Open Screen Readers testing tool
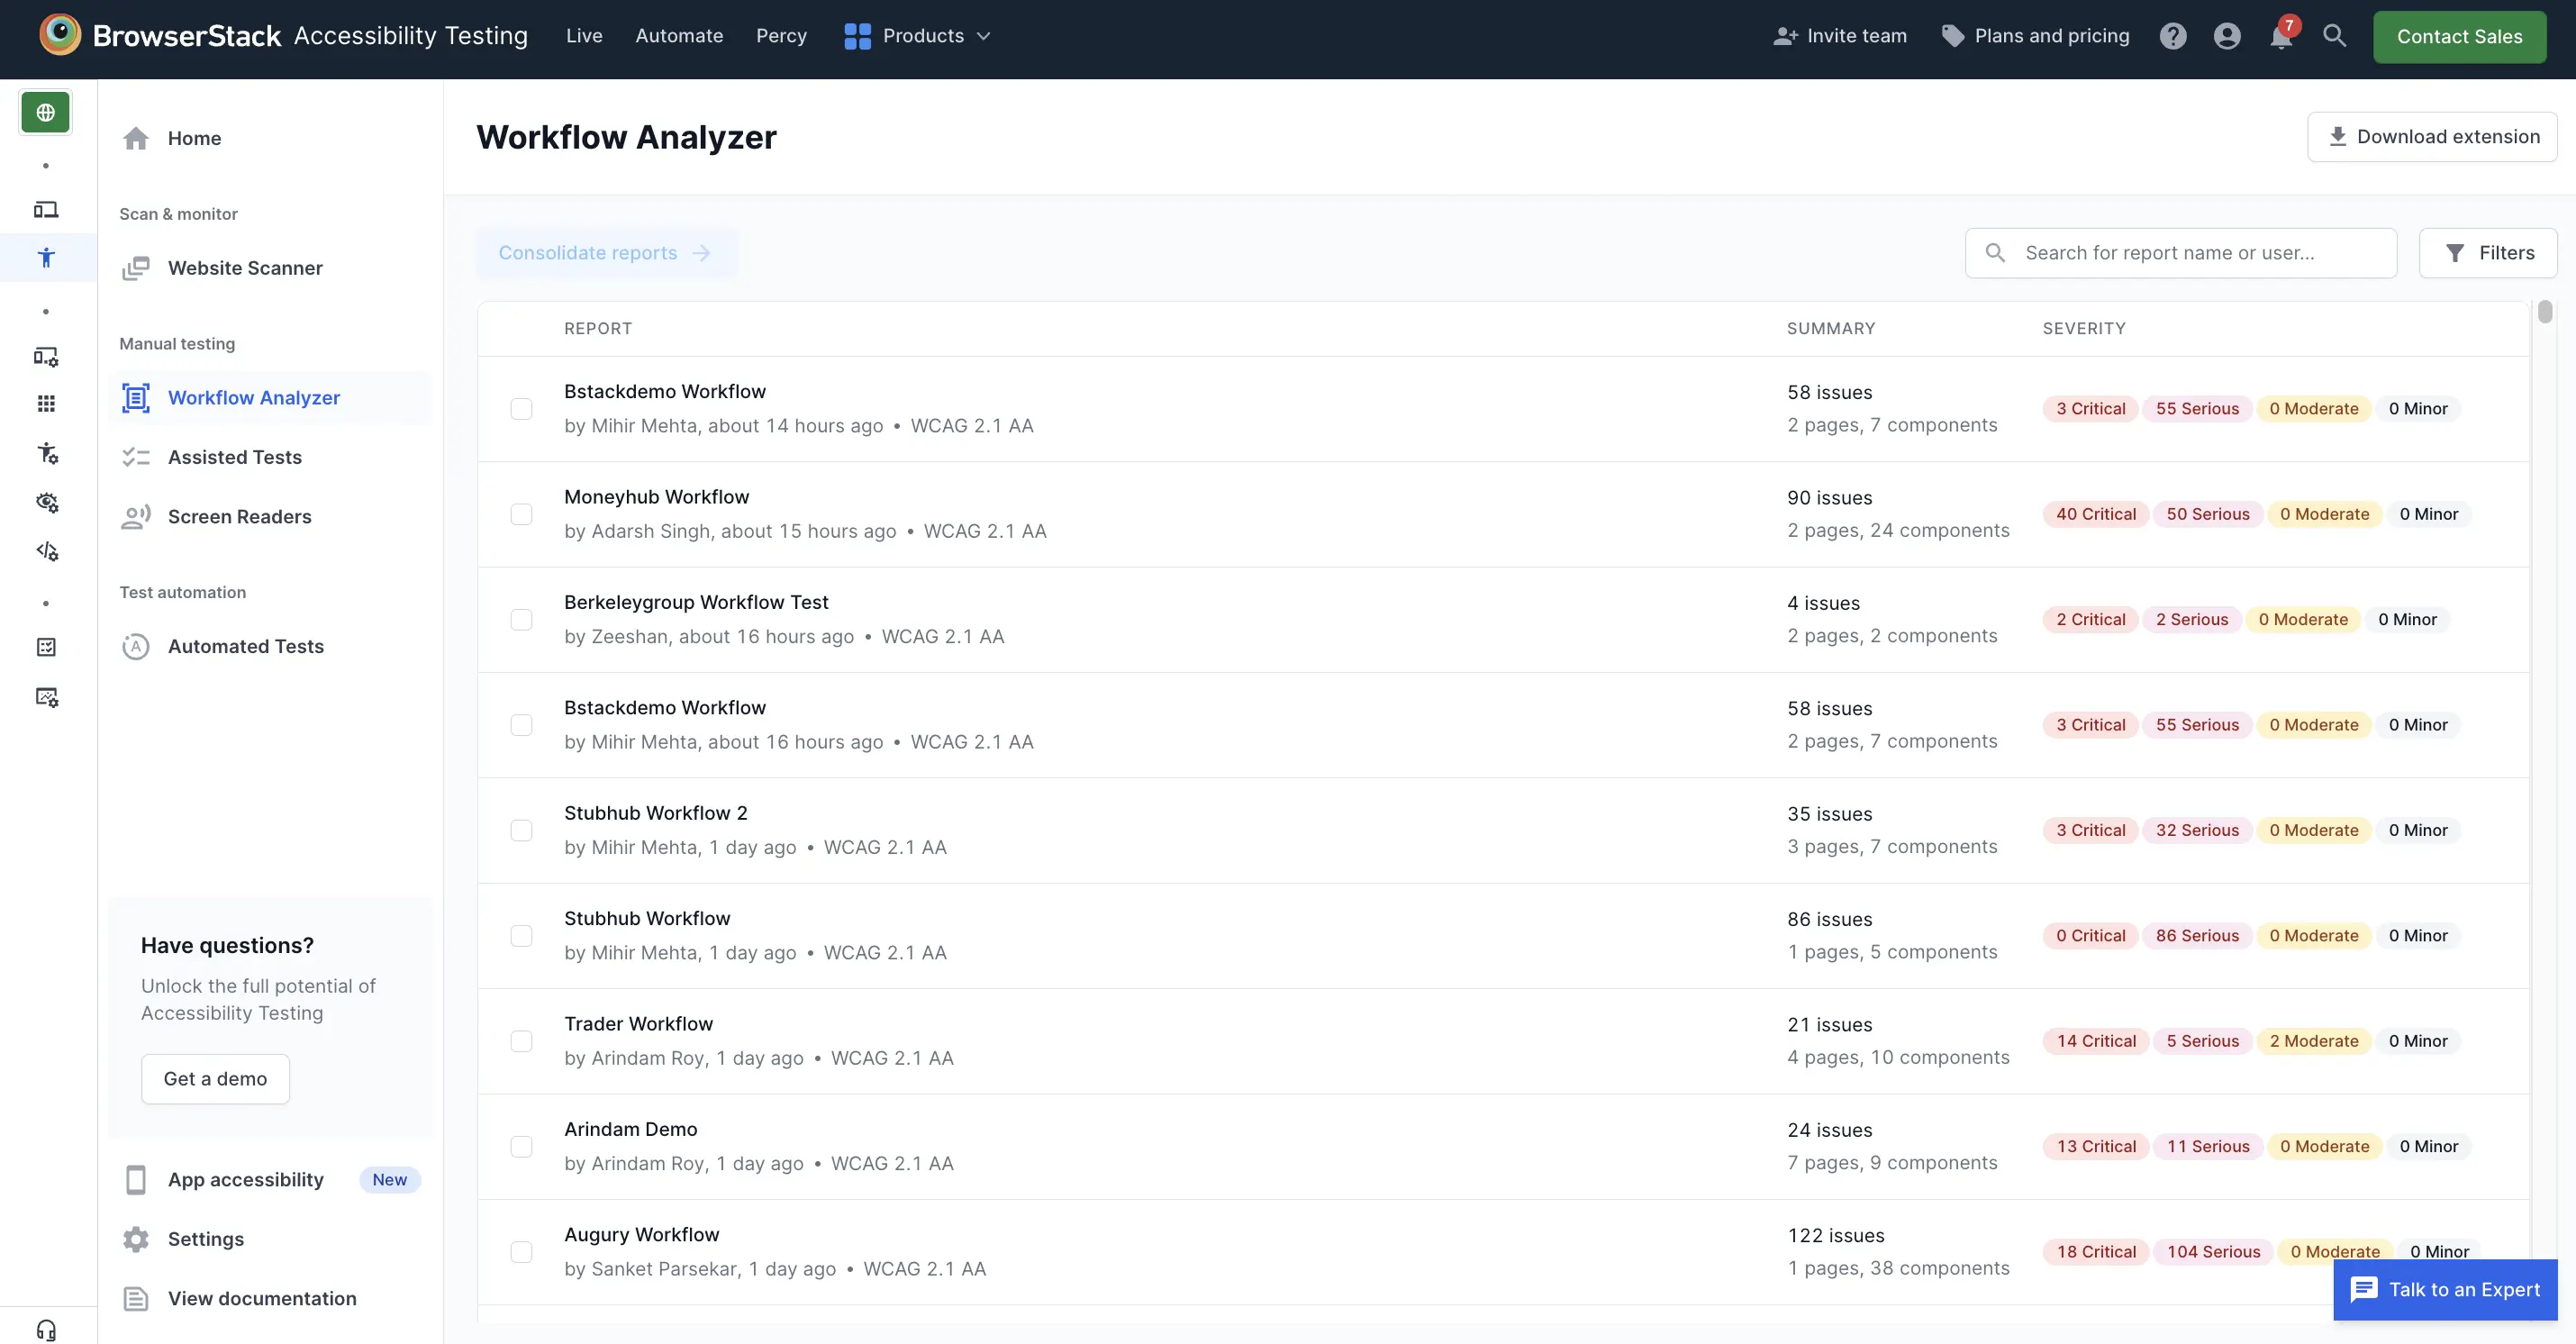The height and width of the screenshot is (1344, 2576). pyautogui.click(x=239, y=516)
